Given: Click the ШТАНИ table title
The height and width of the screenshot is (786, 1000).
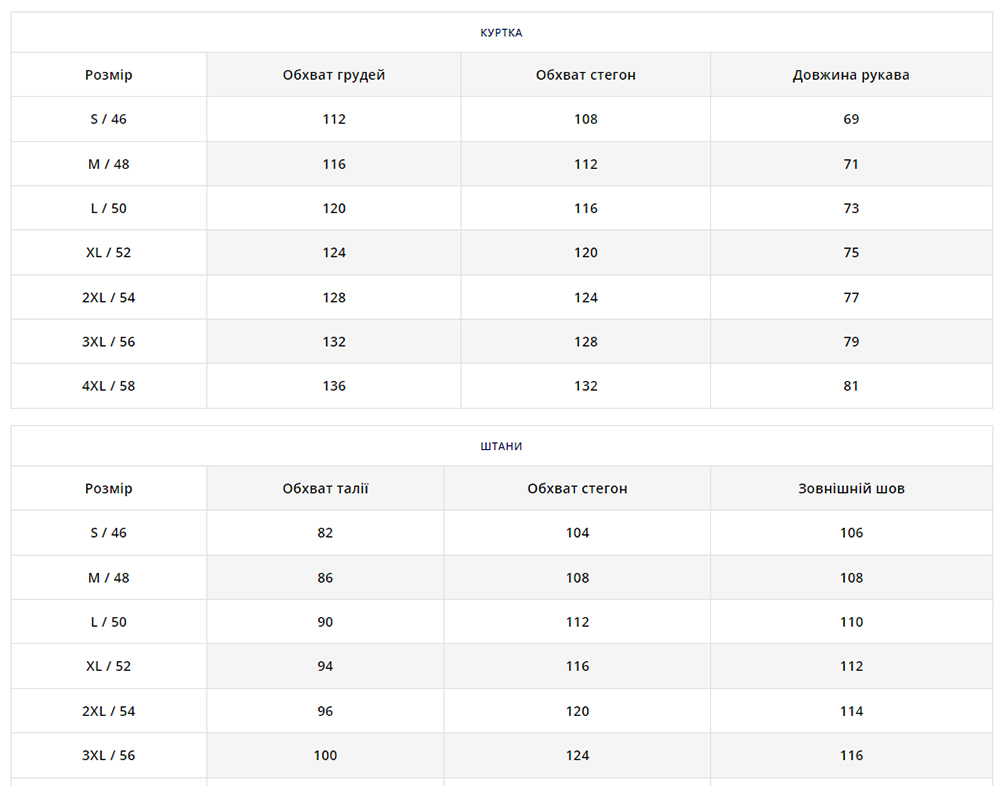Looking at the screenshot, I should click(501, 446).
